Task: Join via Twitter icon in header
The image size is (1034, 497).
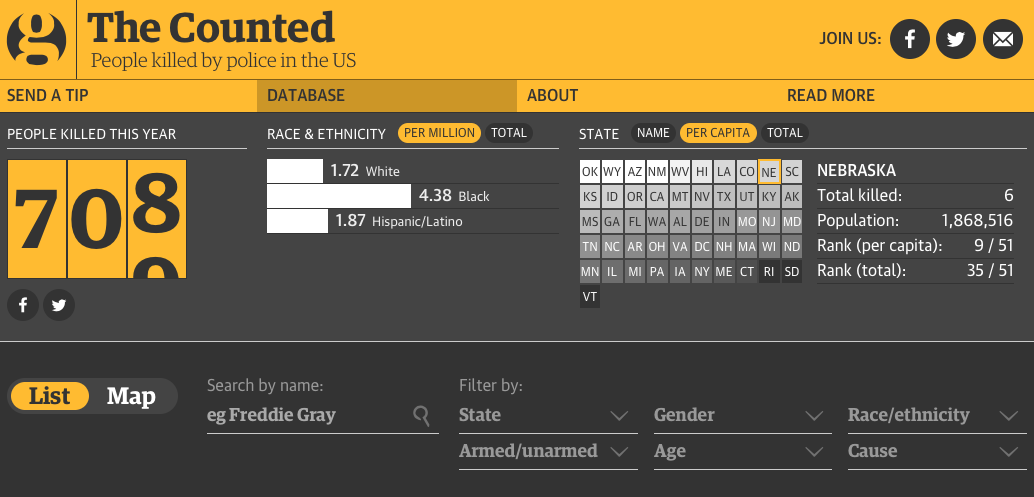Action: coord(956,40)
